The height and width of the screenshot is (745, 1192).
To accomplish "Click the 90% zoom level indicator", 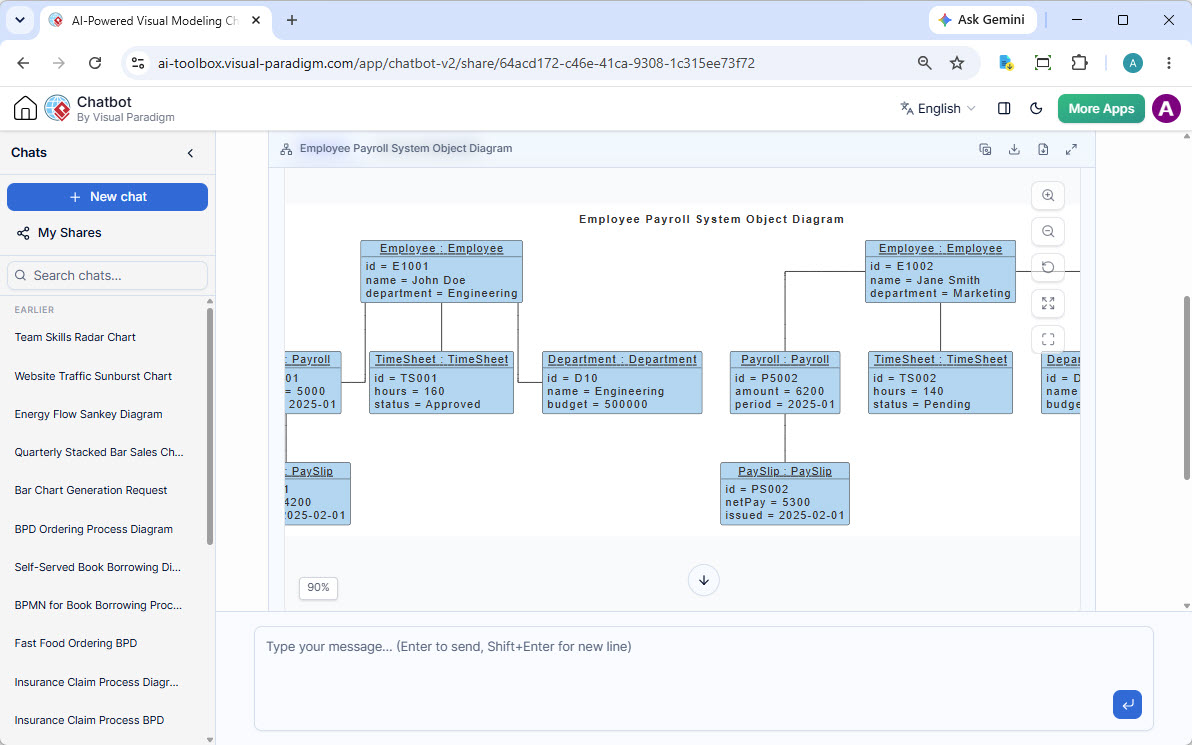I will tap(318, 588).
